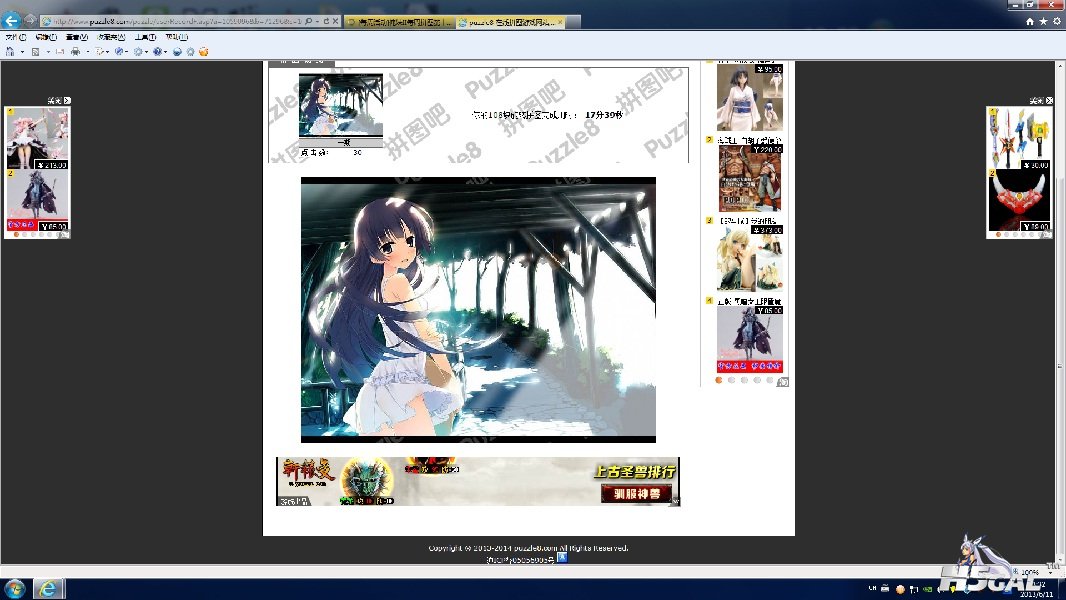
Task: Open the 工具(T) menu
Action: (x=145, y=37)
